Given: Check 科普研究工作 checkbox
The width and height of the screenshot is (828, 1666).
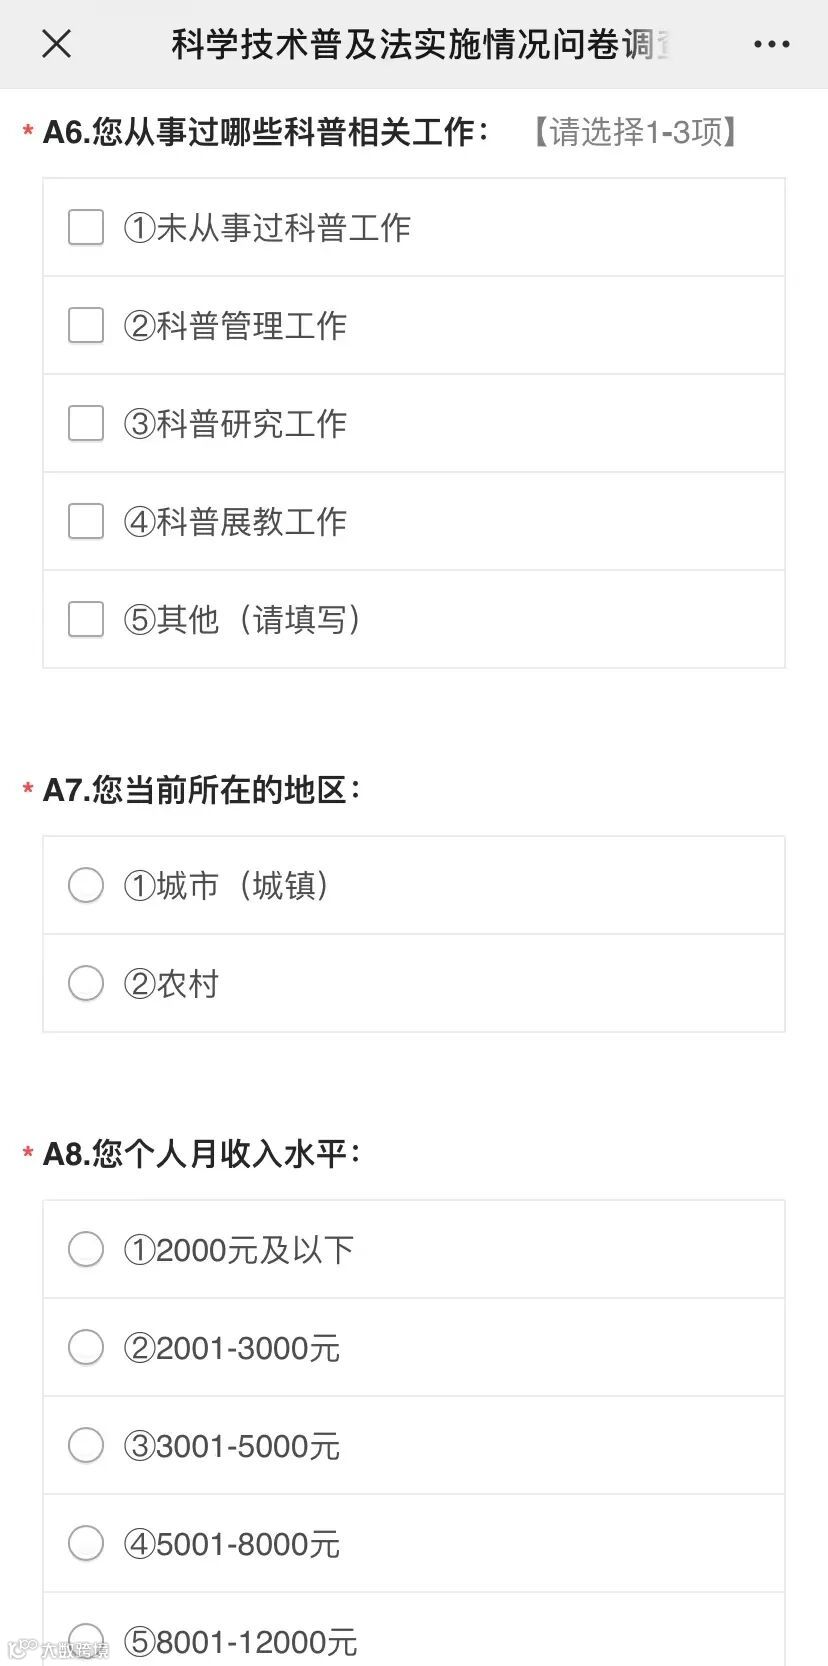Looking at the screenshot, I should [x=86, y=424].
